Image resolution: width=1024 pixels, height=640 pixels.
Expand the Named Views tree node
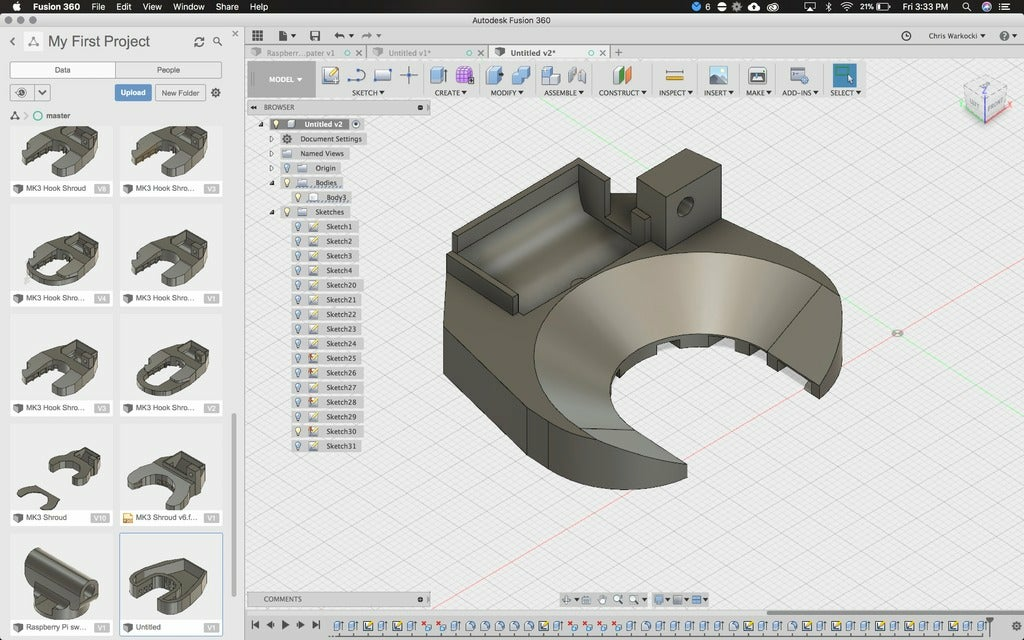[x=271, y=154]
